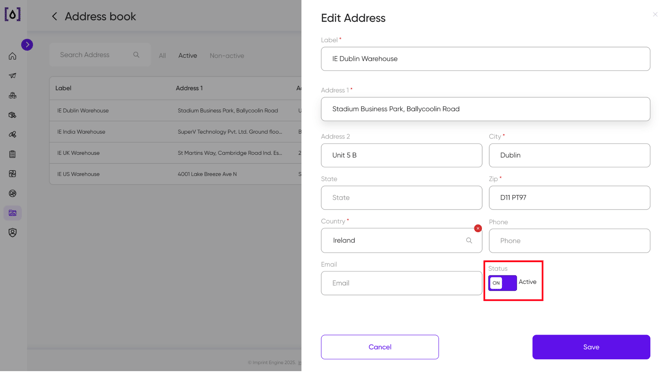This screenshot has width=670, height=376.
Task: Select the IE US Warehouse row
Action: (x=175, y=174)
